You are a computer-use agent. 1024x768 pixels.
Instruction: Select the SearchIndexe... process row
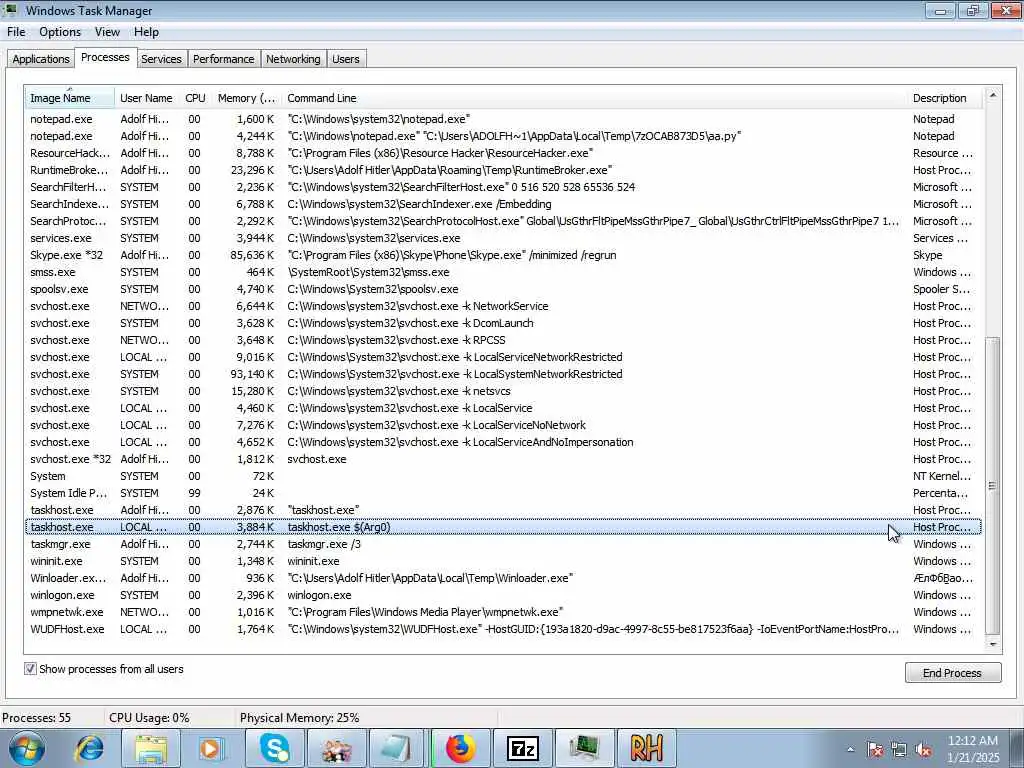pyautogui.click(x=503, y=204)
